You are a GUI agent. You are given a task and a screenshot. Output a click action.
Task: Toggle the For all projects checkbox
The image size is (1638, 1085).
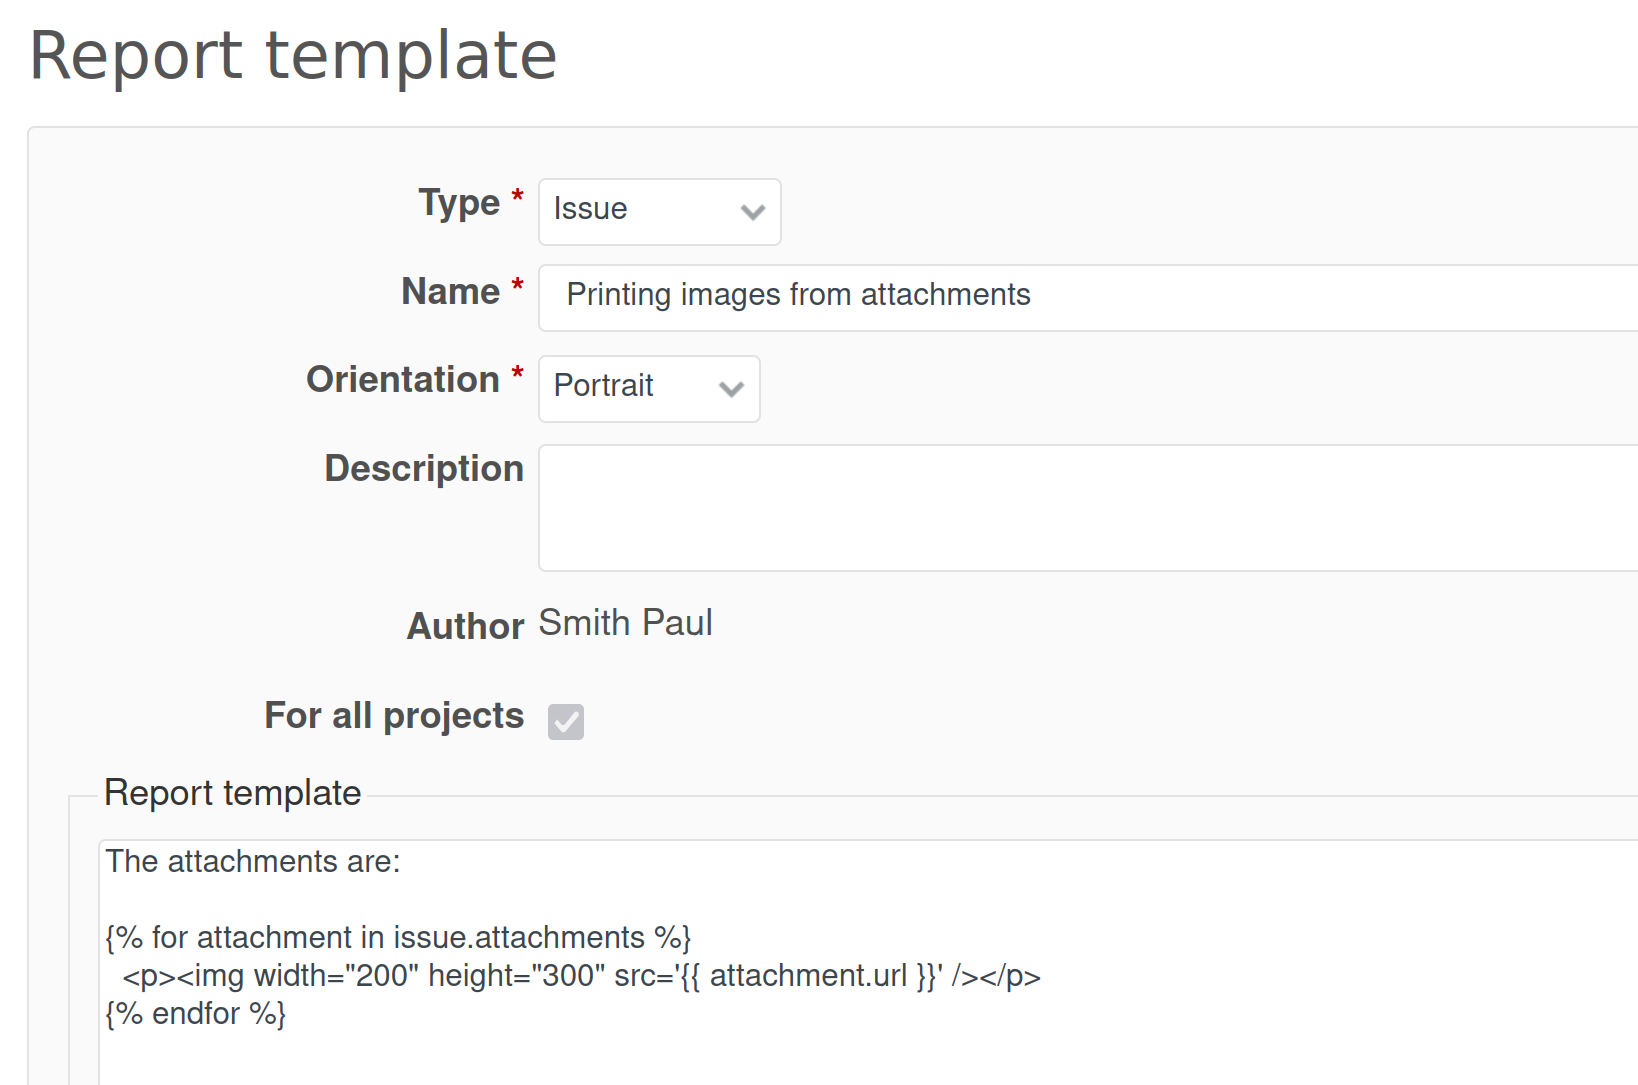[x=565, y=721]
